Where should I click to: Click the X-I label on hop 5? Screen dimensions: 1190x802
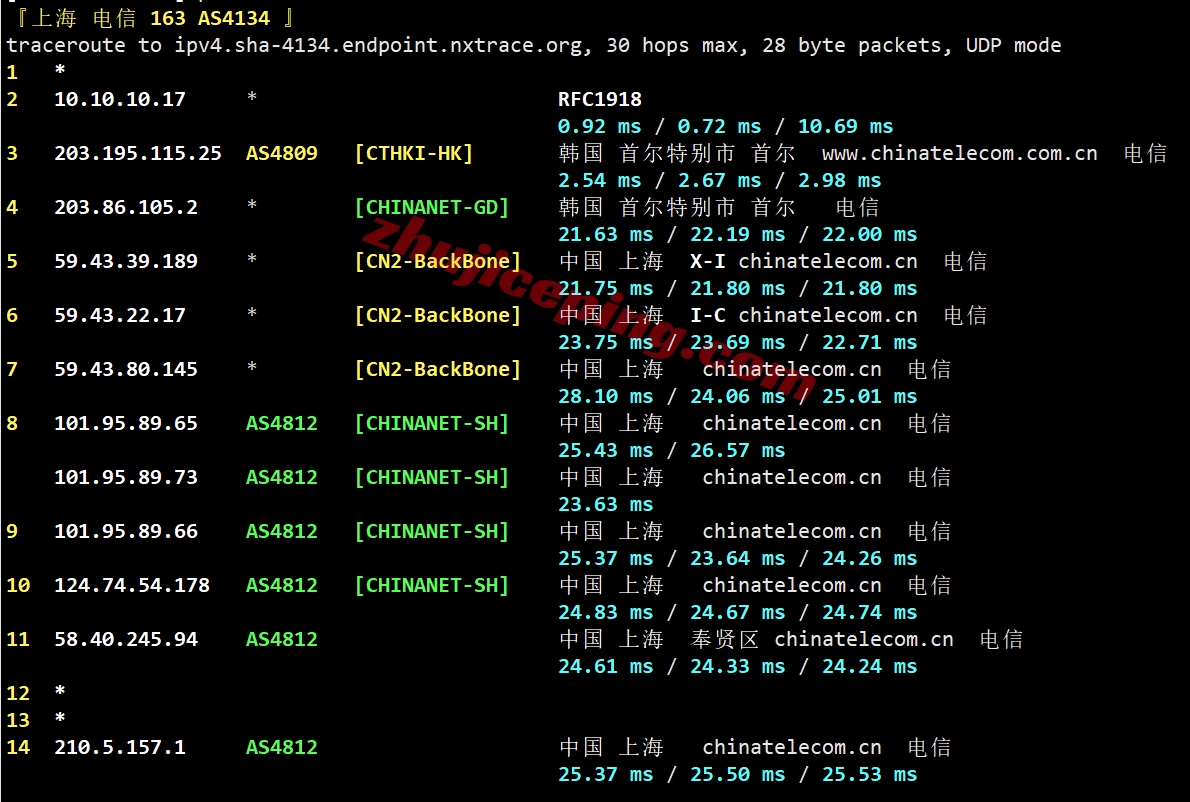point(708,261)
